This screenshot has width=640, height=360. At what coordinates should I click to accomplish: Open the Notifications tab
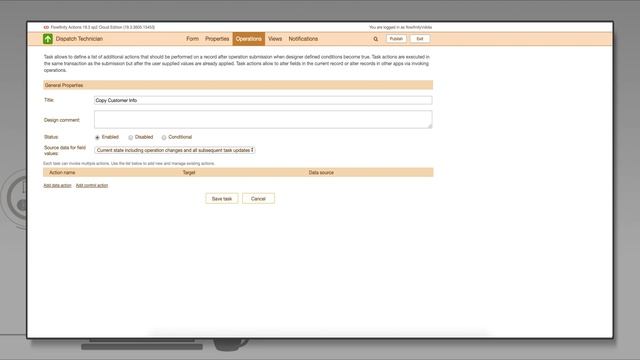point(303,39)
